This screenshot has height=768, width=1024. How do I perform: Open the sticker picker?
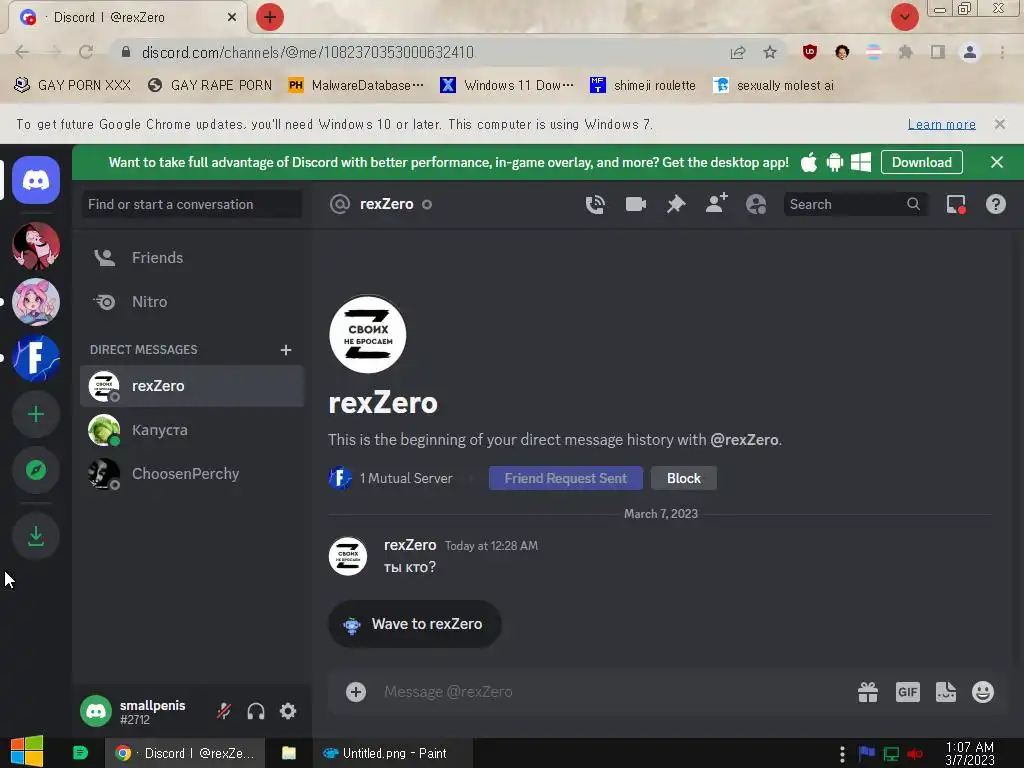click(946, 692)
